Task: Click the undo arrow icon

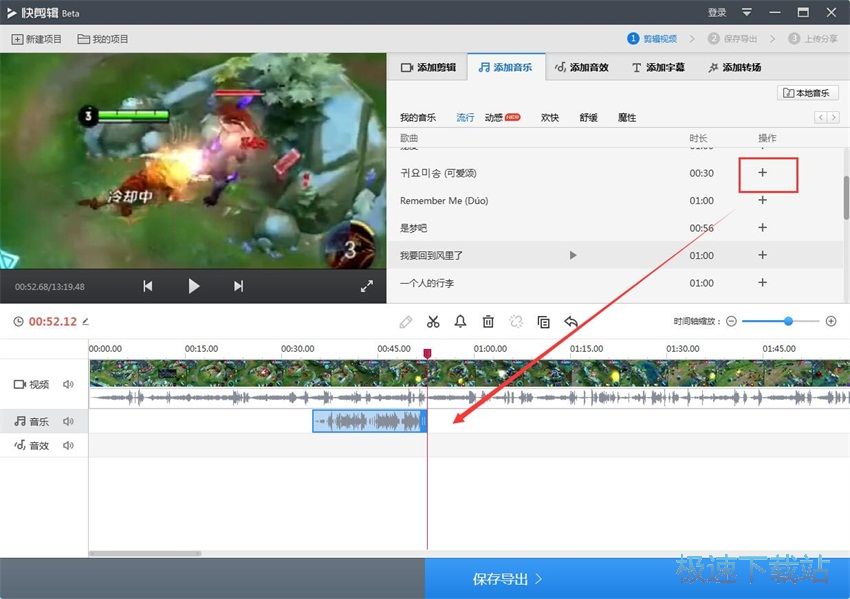Action: coord(571,322)
